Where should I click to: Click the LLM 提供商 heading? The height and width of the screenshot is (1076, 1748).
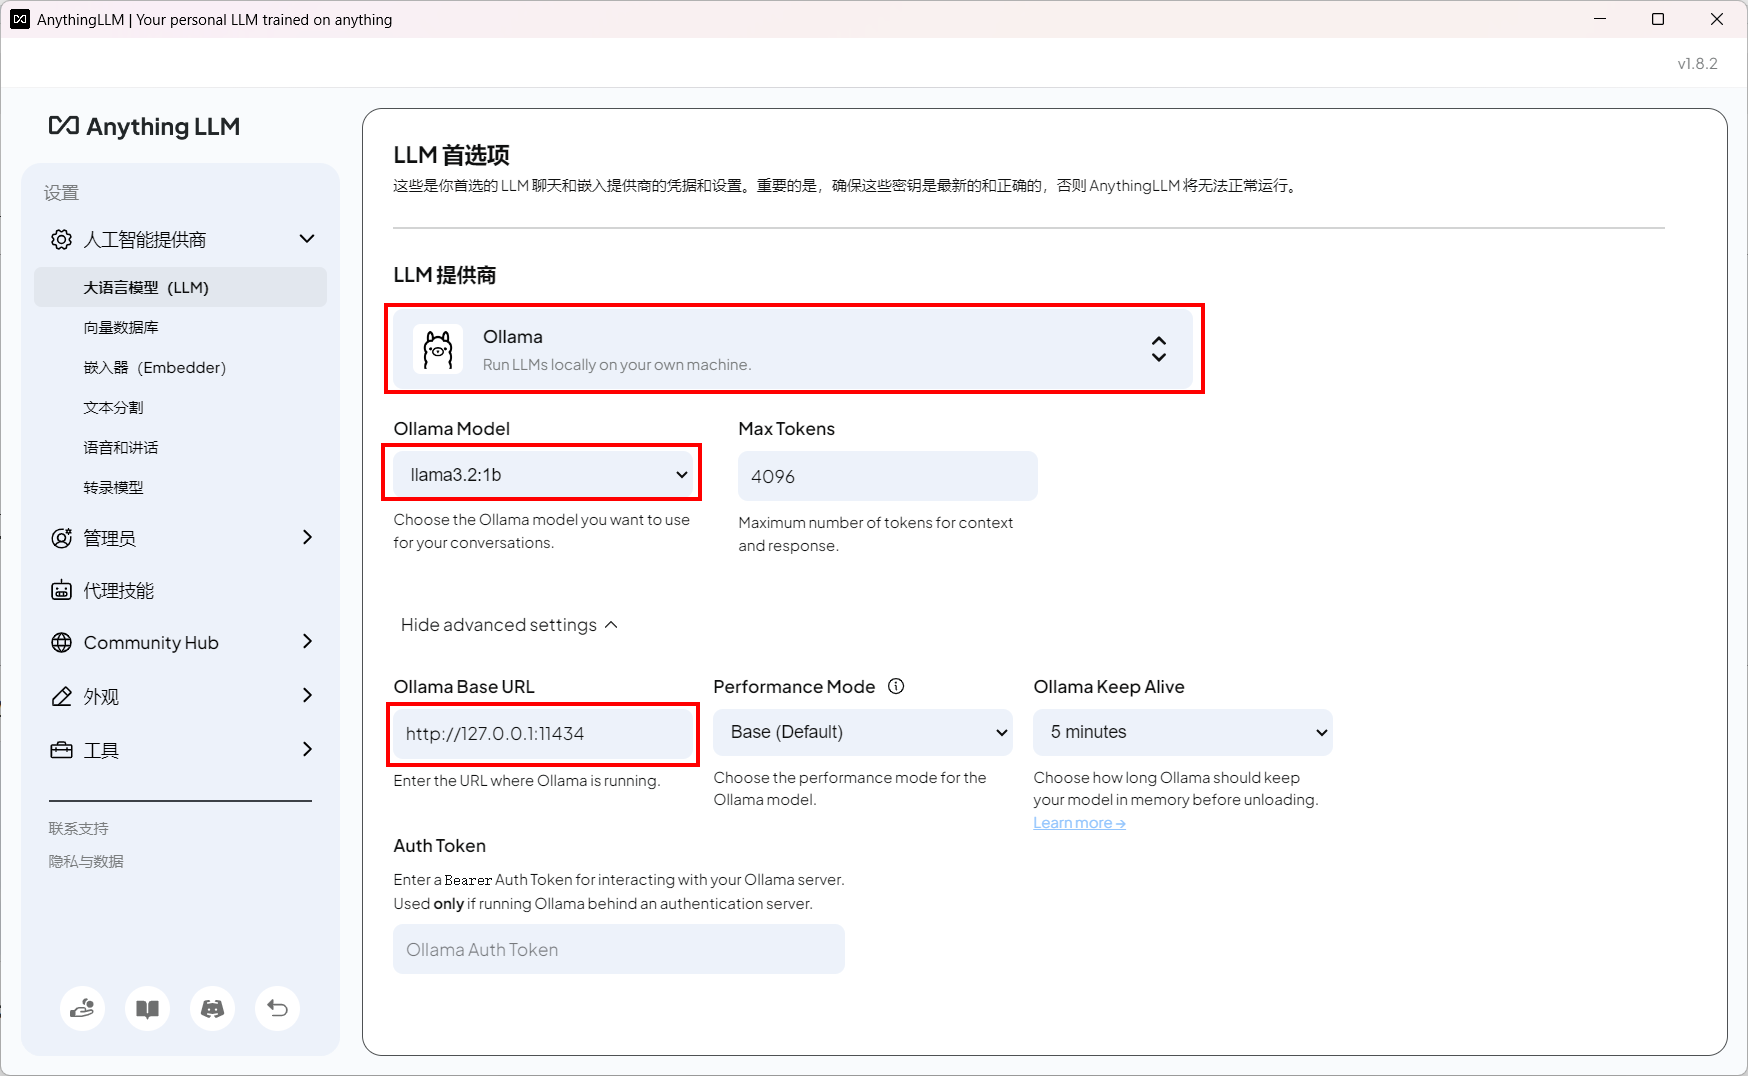[445, 275]
